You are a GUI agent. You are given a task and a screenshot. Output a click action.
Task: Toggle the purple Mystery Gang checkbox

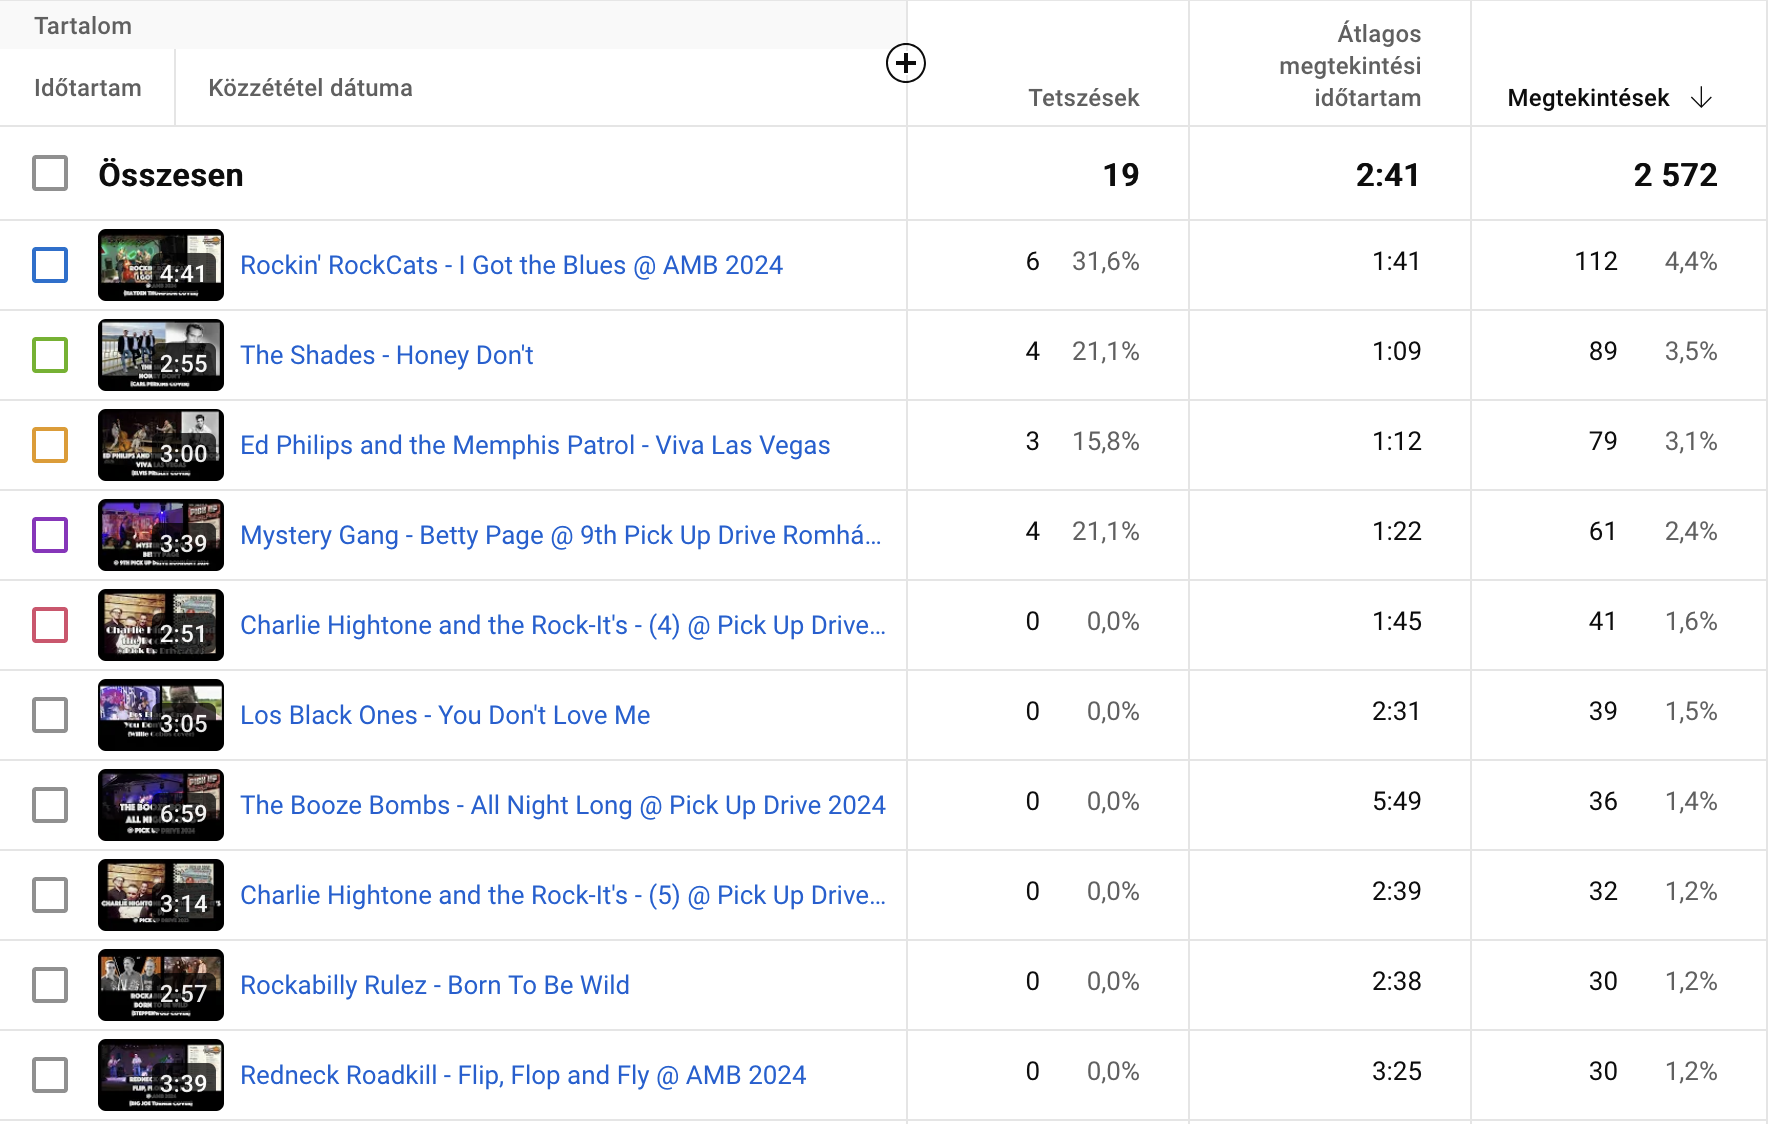(50, 535)
